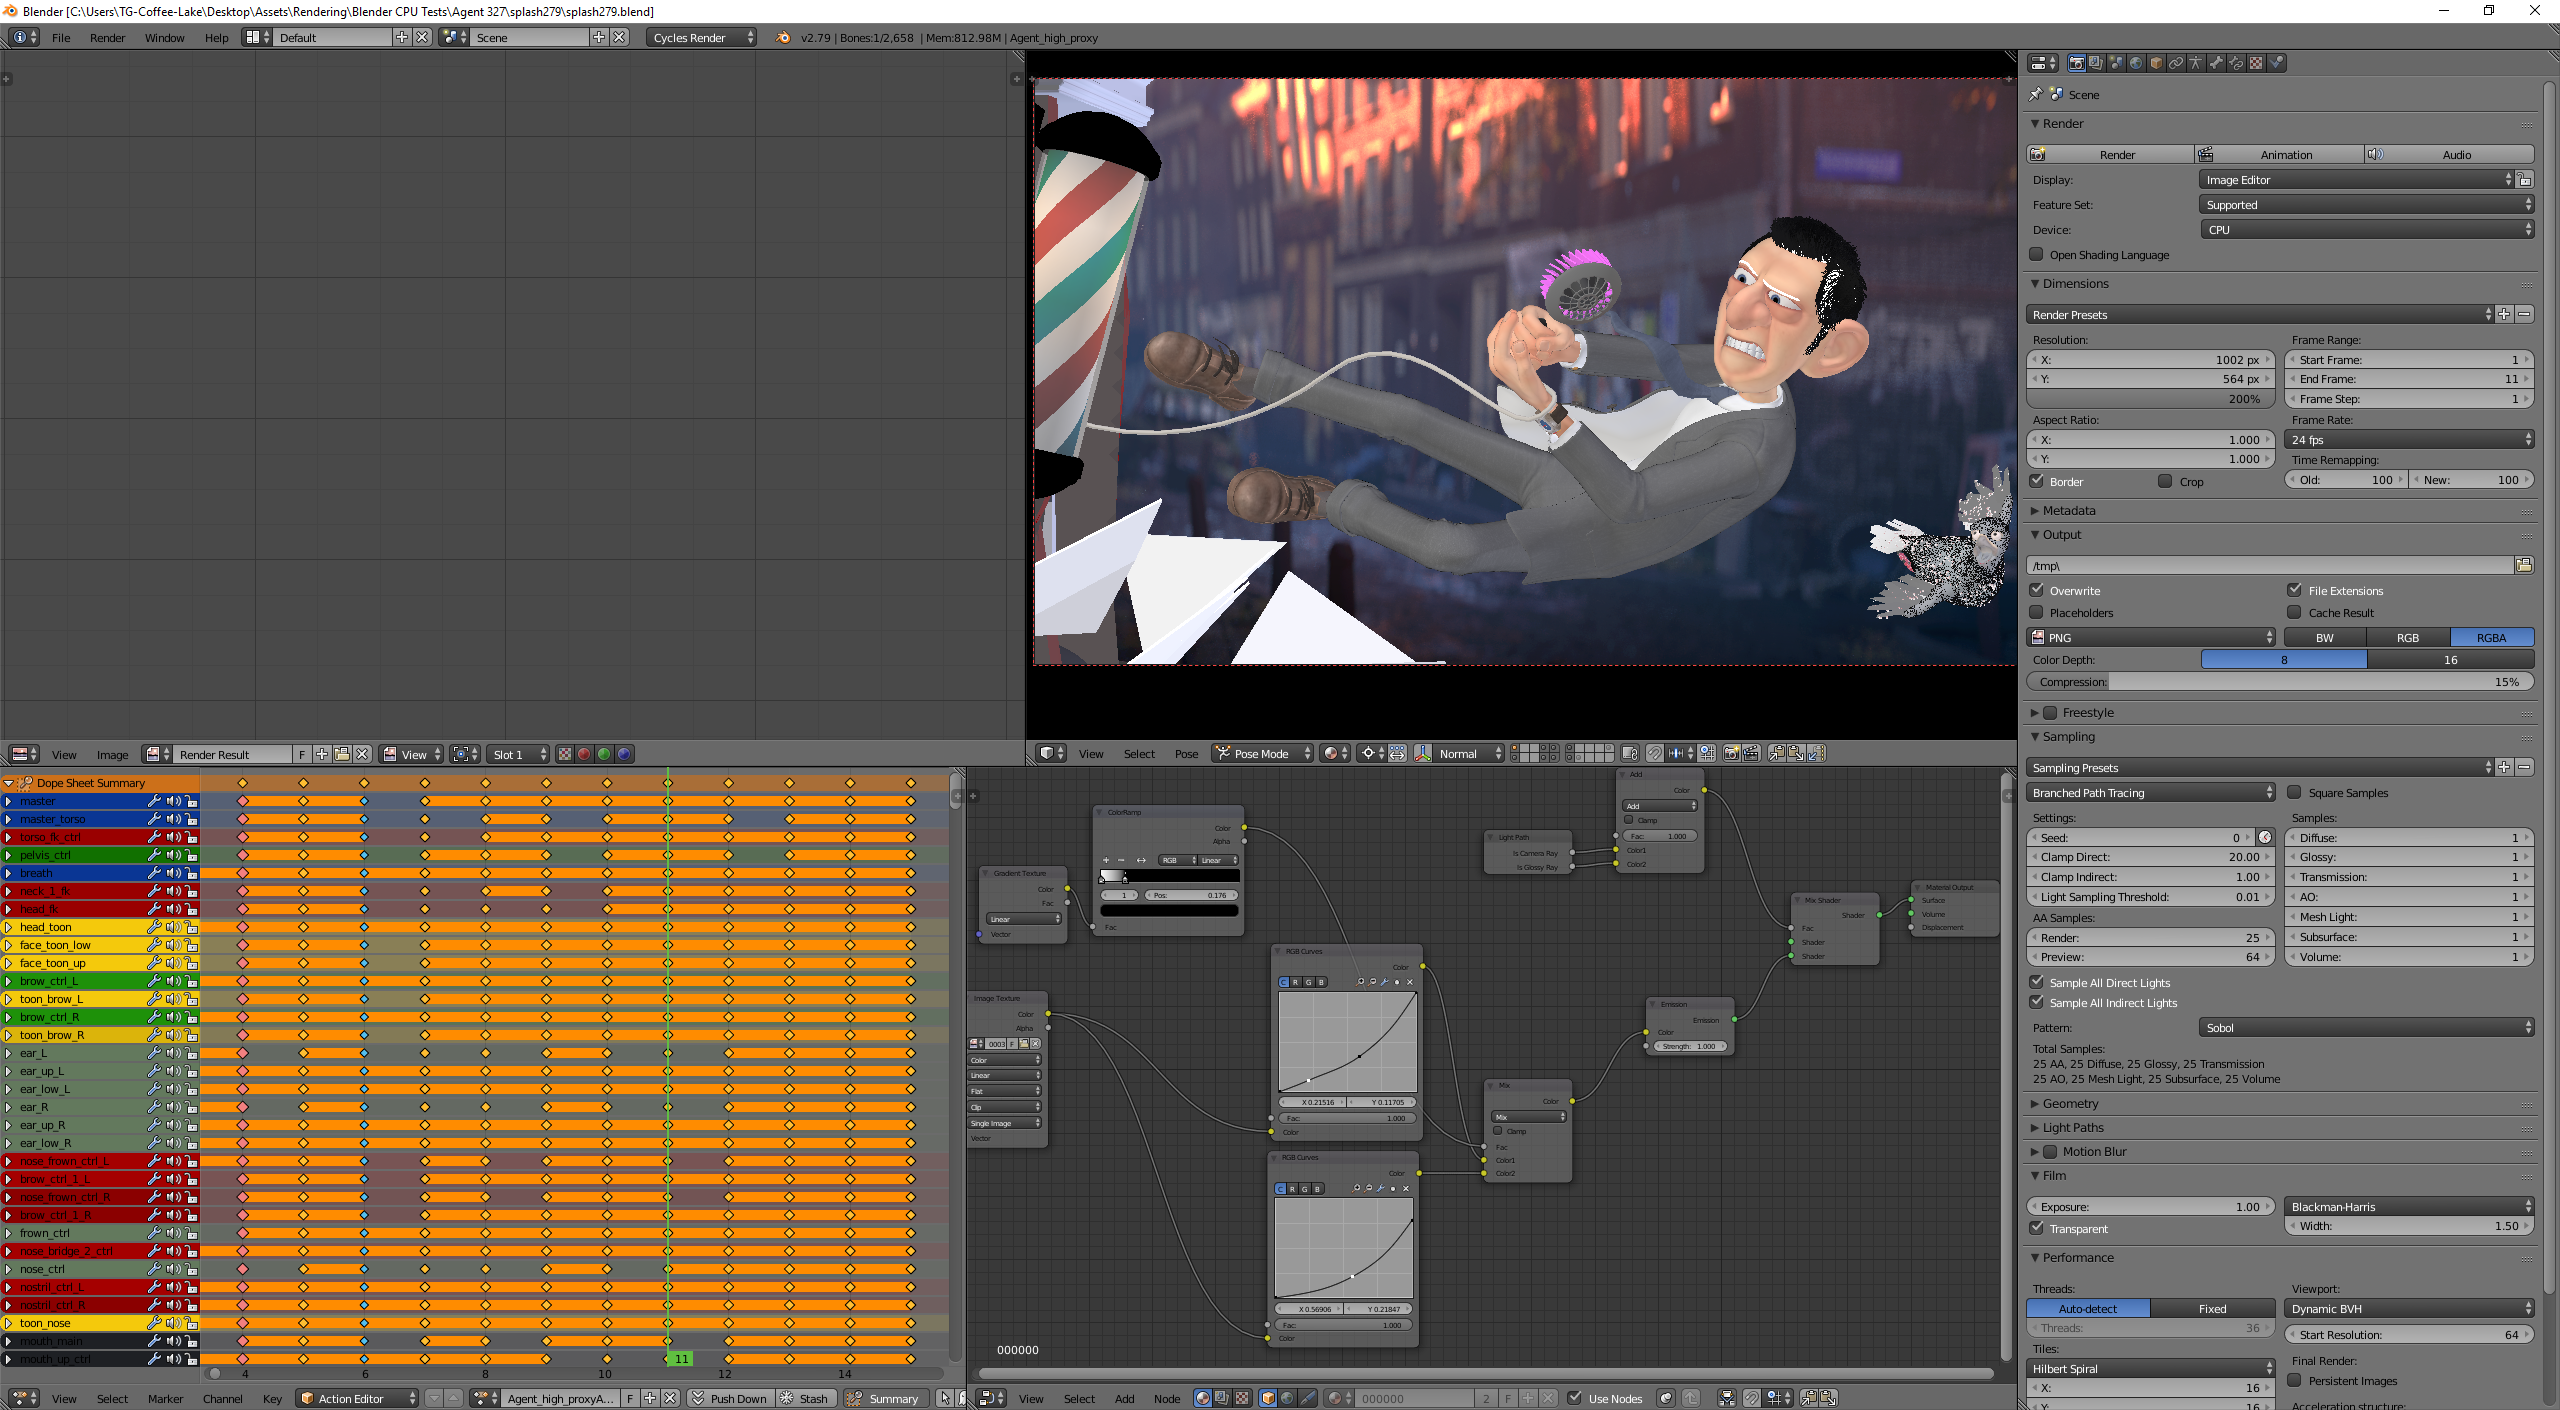Viewport: 2560px width, 1410px height.
Task: Click the Stash action button
Action: tap(804, 1398)
